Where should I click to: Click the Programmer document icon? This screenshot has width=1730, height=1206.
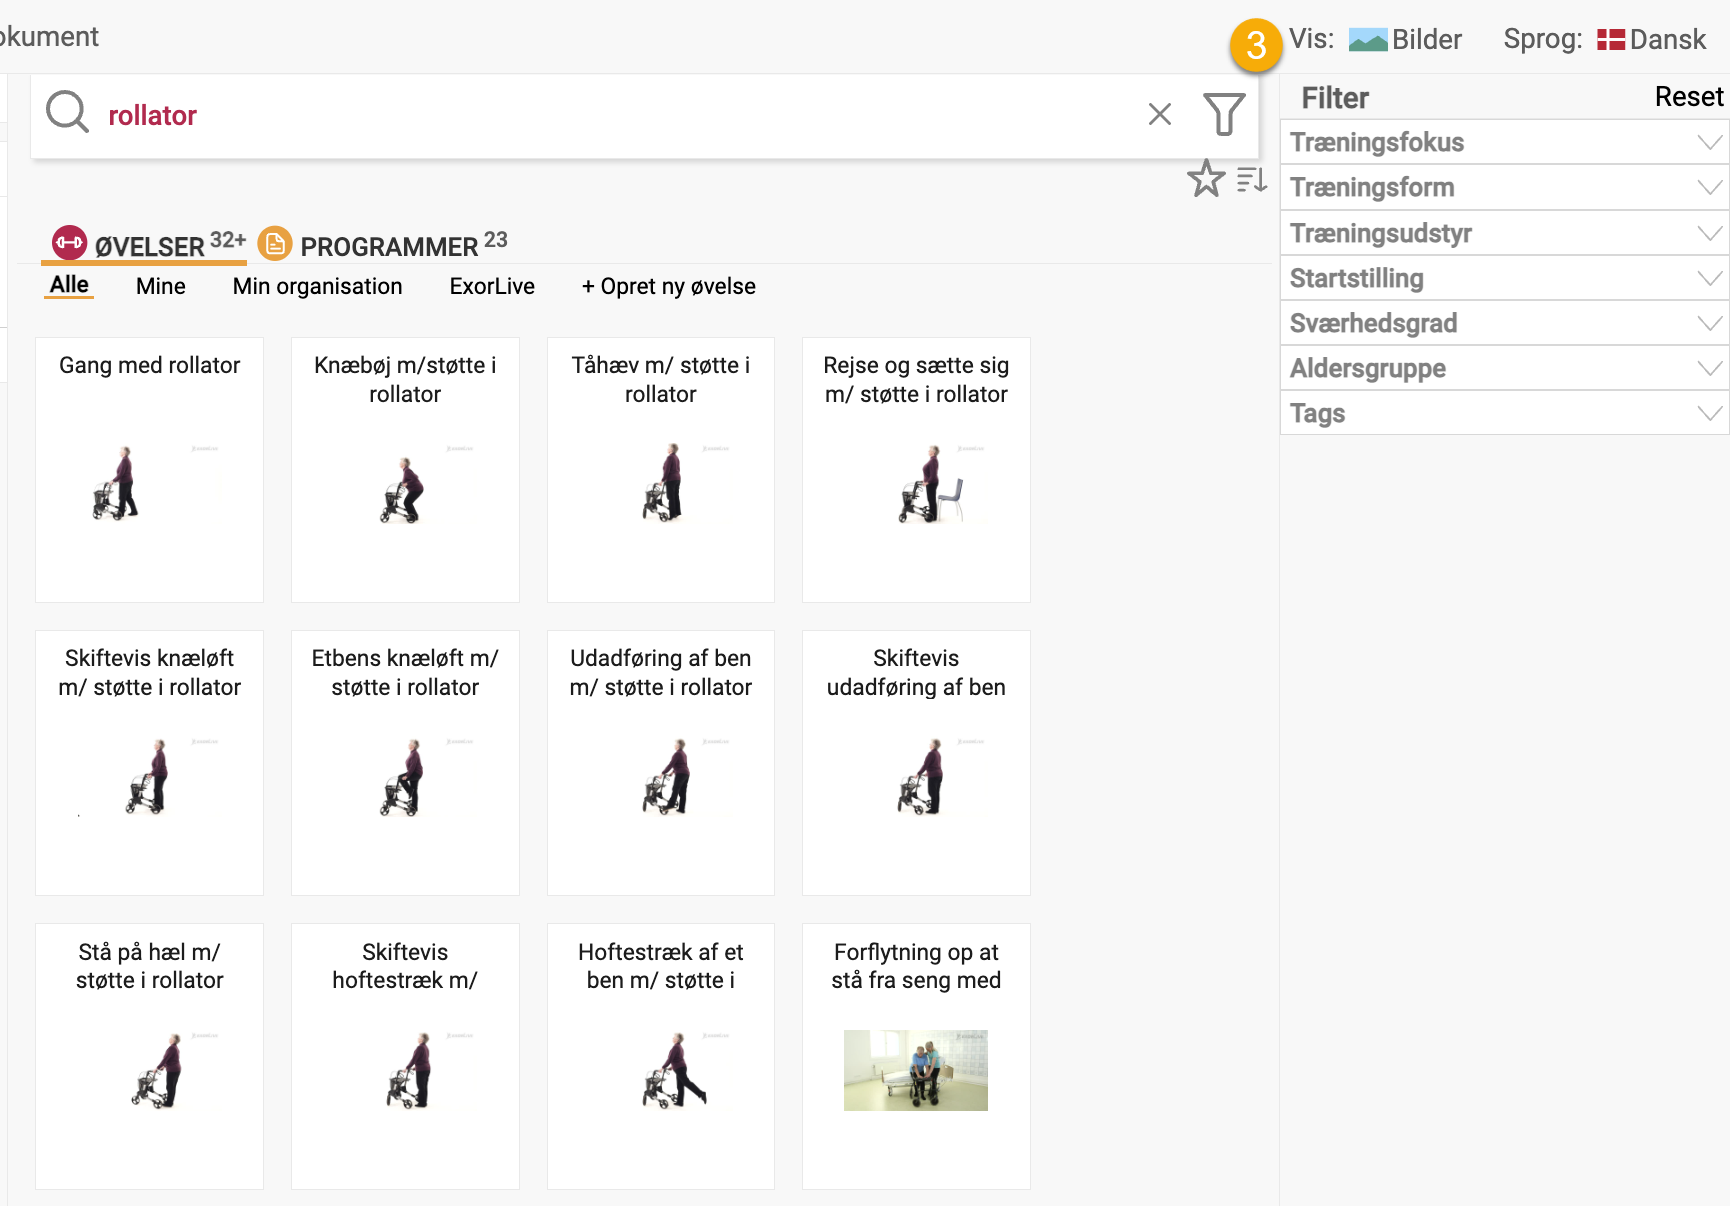(x=275, y=243)
